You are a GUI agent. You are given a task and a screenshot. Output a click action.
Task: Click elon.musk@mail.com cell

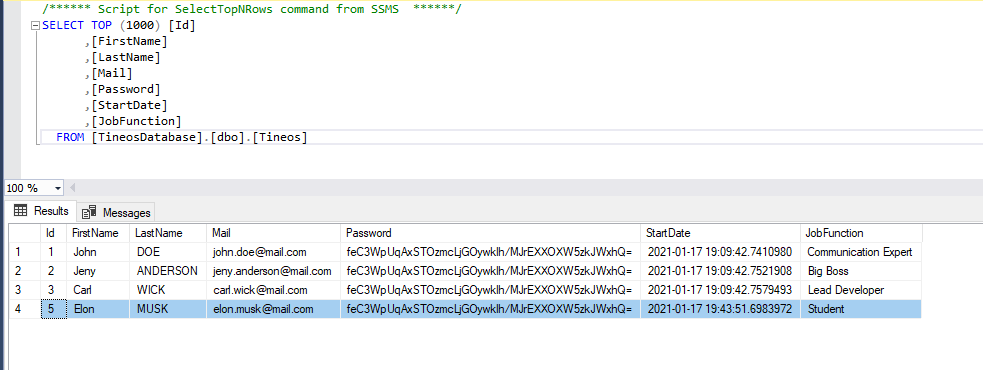[x=274, y=309]
